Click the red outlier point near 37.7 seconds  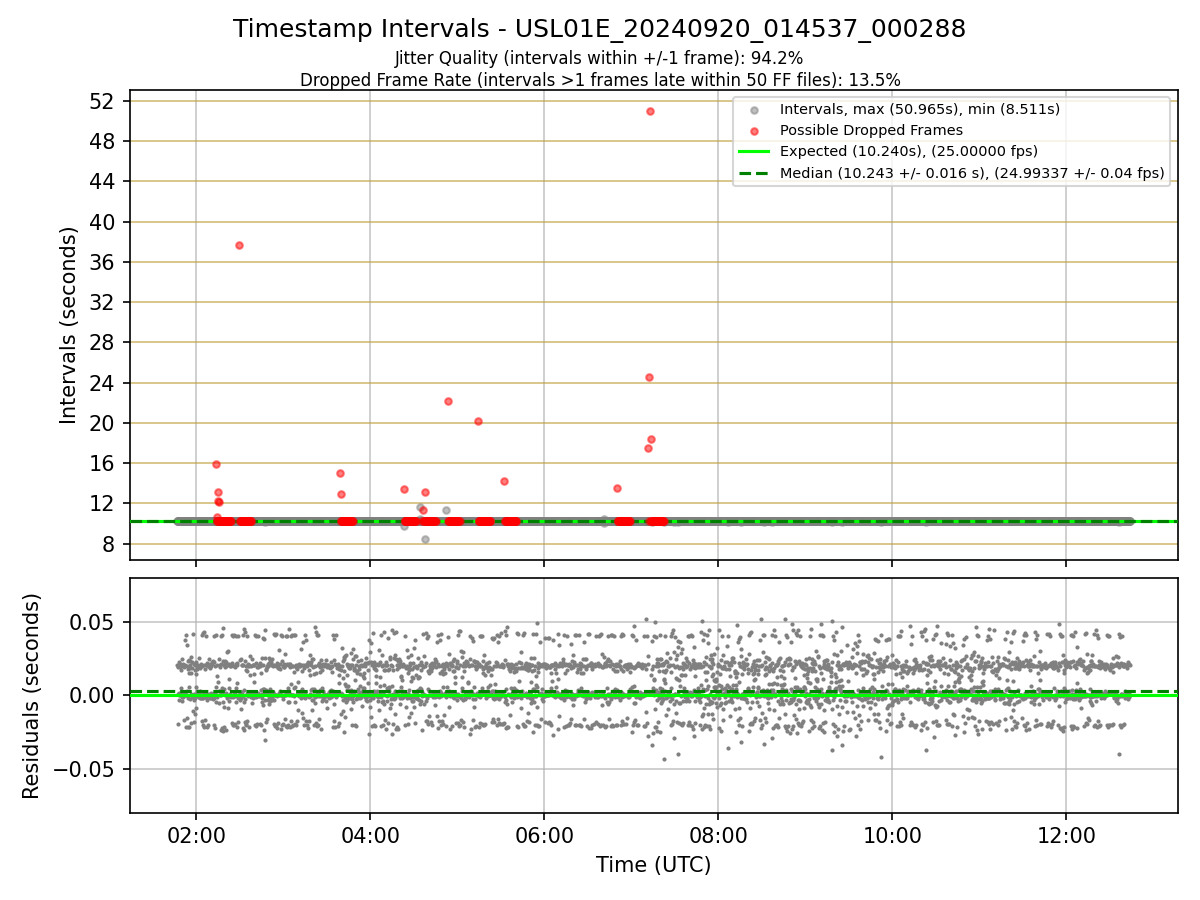point(239,245)
